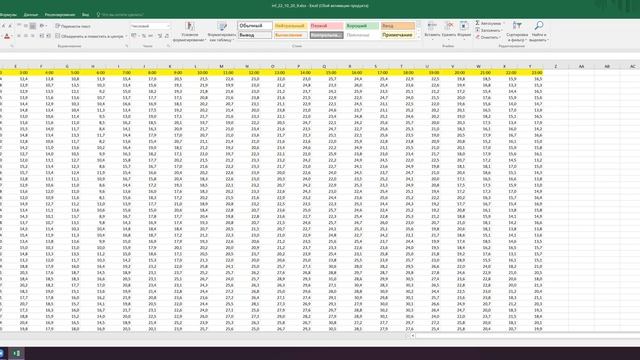Click the decrease indent icon
The height and width of the screenshot is (360, 640).
[42, 36]
